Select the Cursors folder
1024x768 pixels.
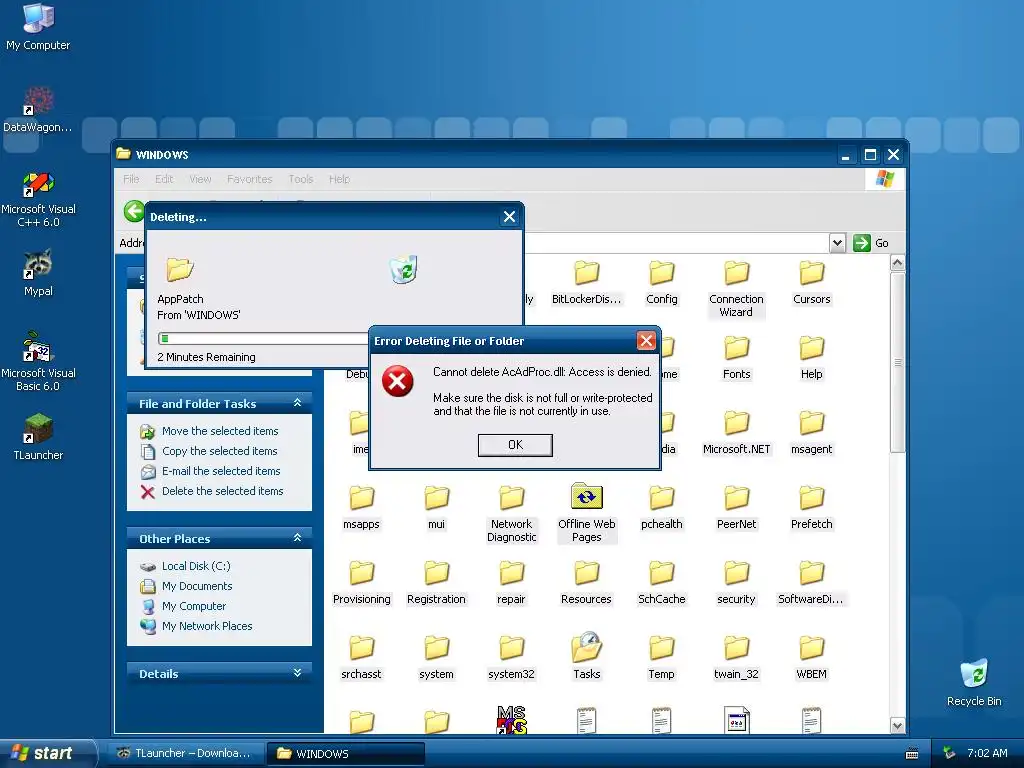(812, 283)
